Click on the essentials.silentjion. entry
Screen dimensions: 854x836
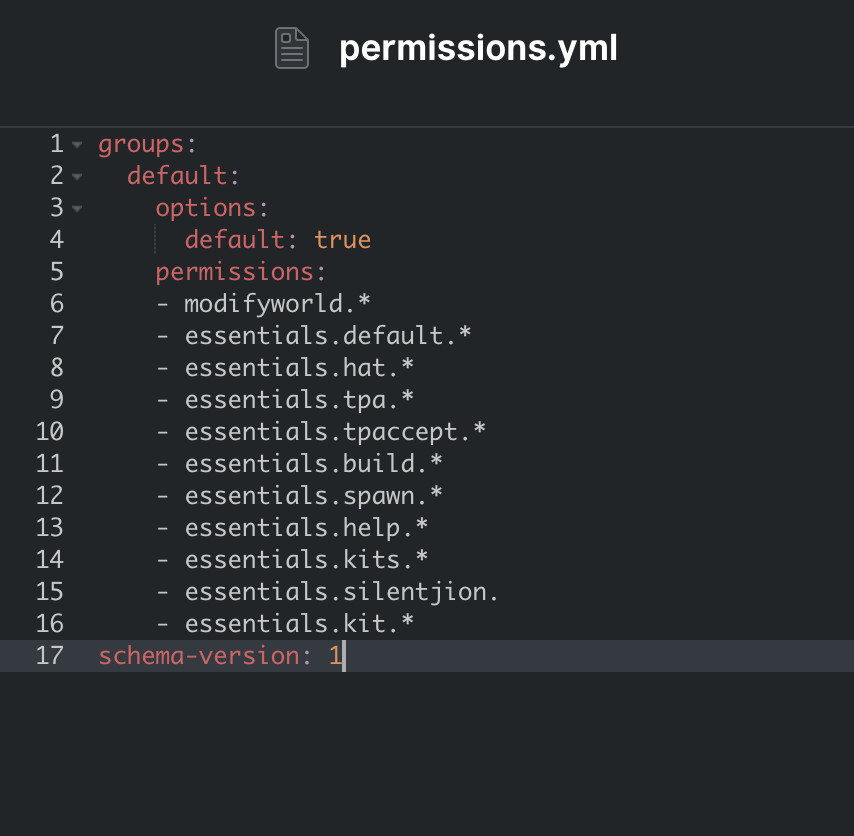click(x=341, y=592)
